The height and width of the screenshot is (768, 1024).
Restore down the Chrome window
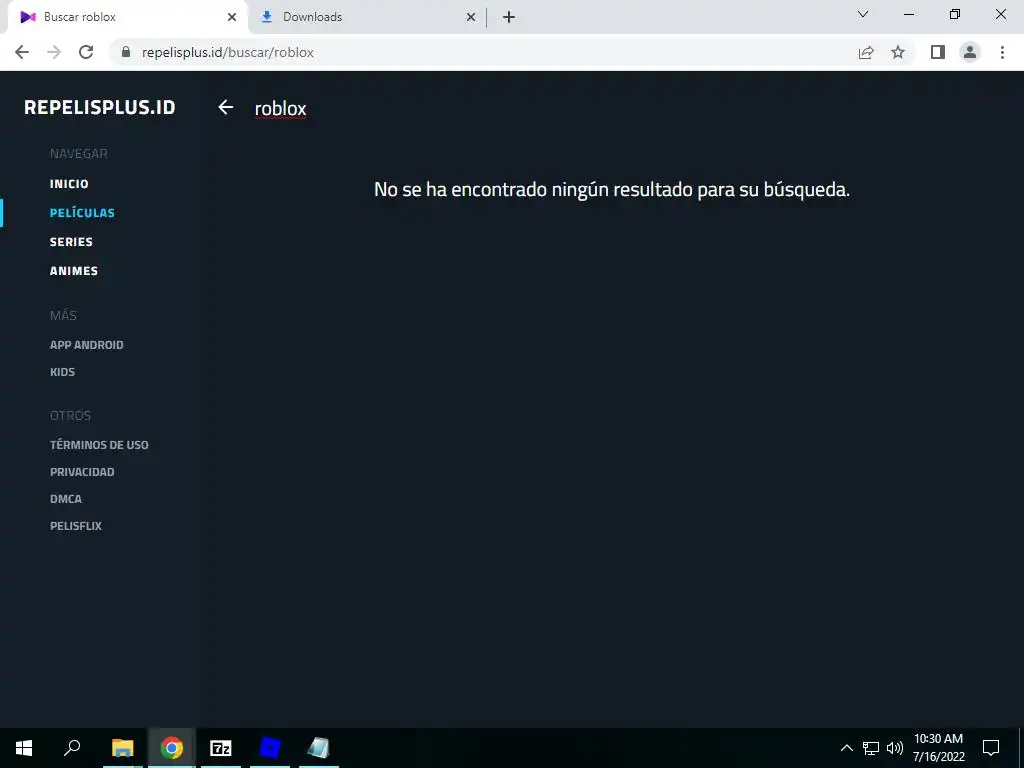coord(955,14)
